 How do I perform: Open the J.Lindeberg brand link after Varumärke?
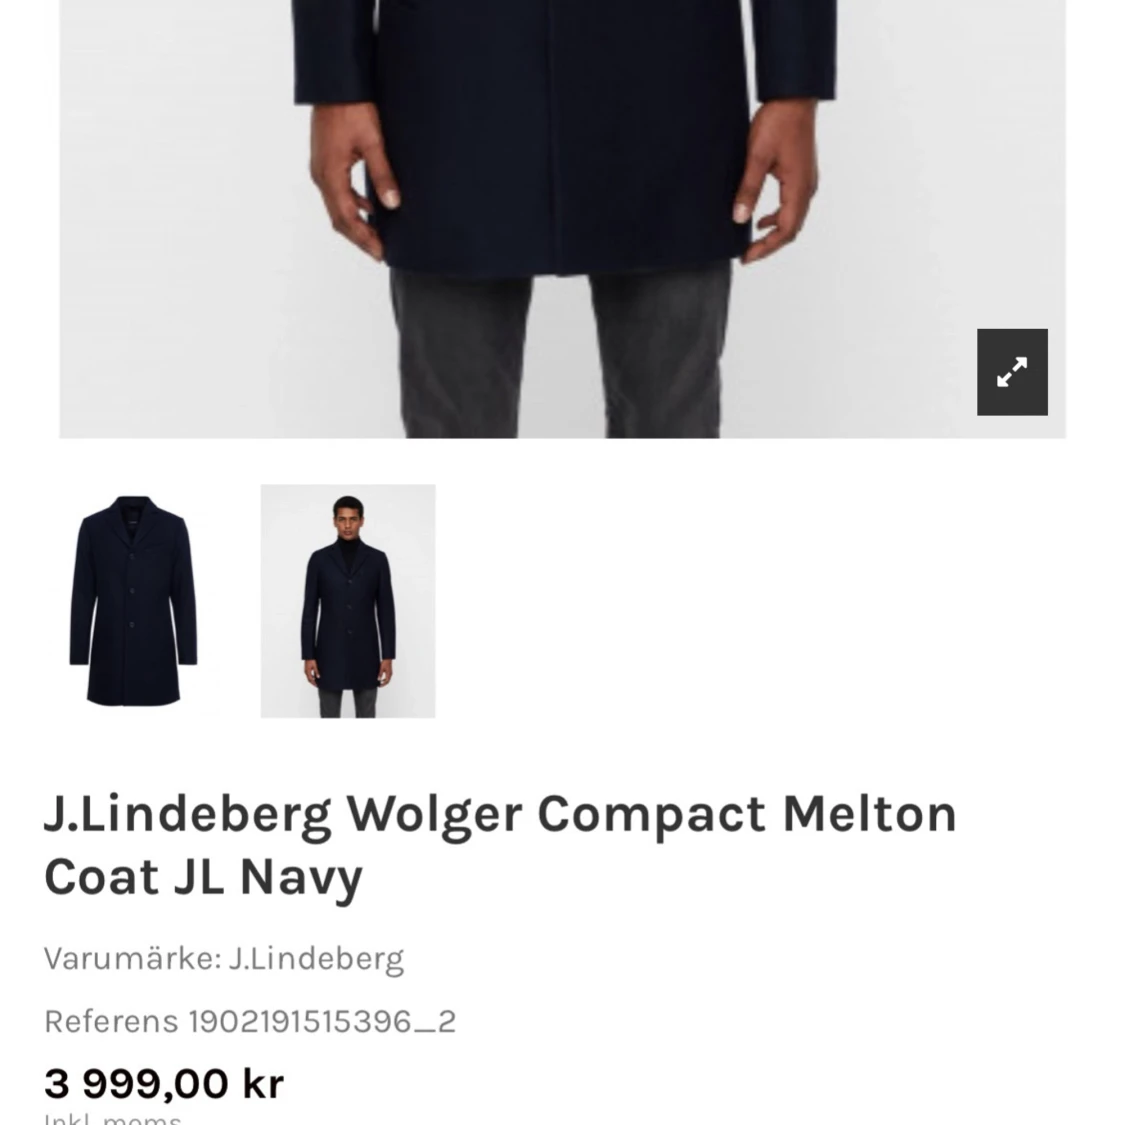coord(316,959)
